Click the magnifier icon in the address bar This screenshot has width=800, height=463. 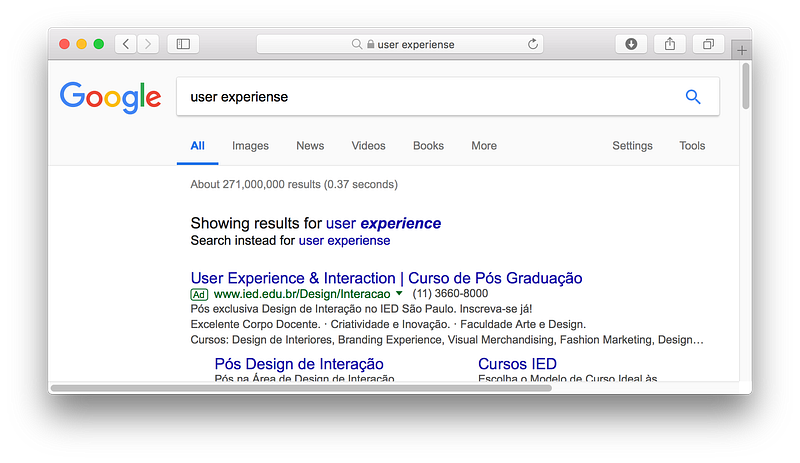point(357,44)
